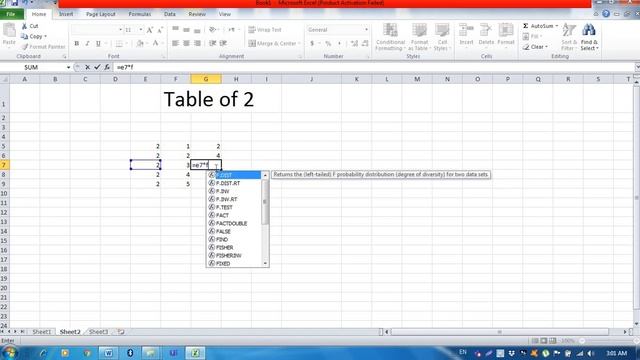
Task: Switch to Page Layout view in status bar
Action: click(544, 340)
